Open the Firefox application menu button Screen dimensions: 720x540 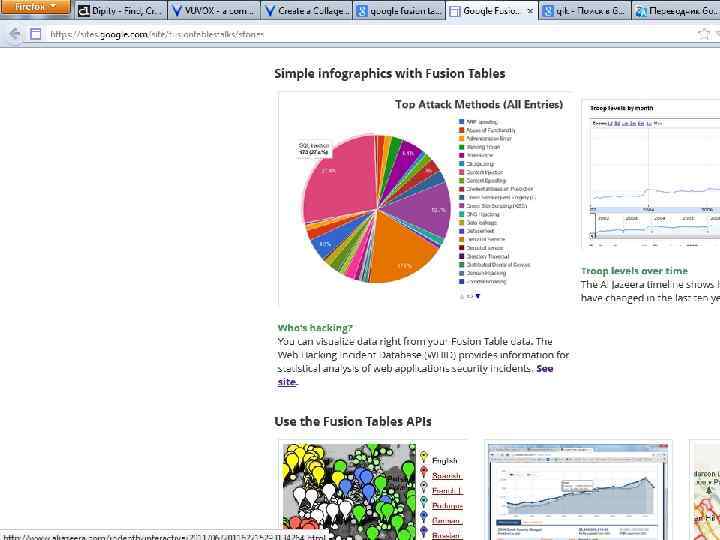coord(35,7)
